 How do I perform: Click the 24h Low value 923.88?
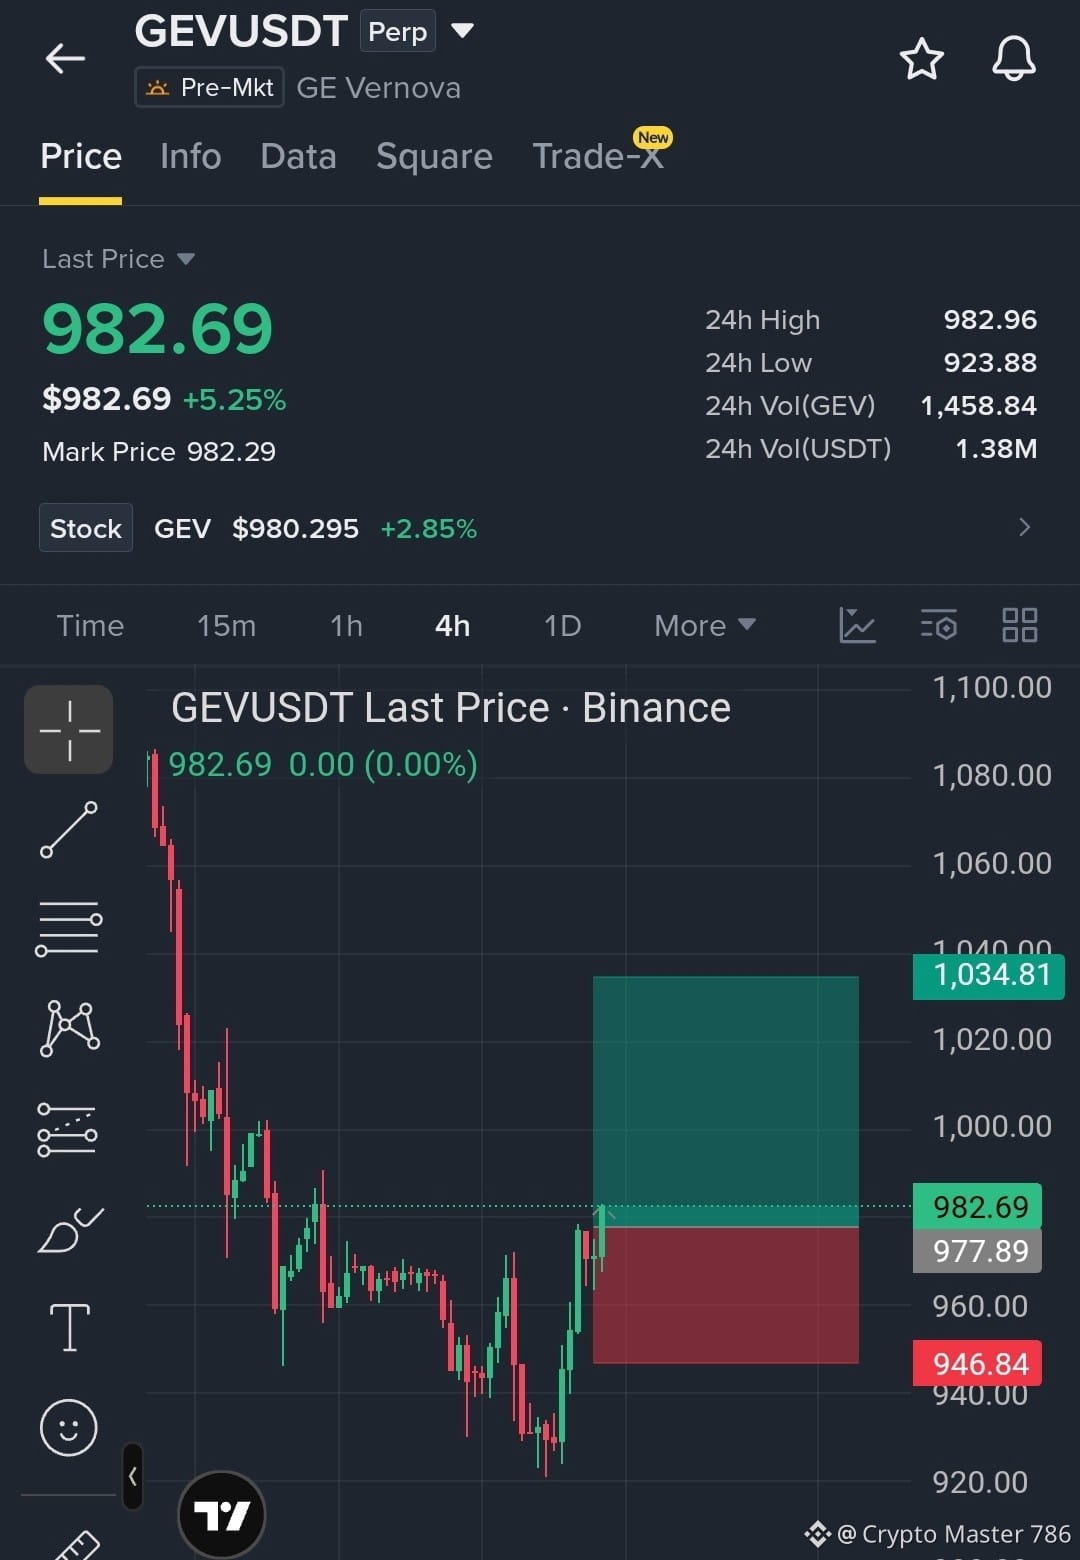pos(990,363)
